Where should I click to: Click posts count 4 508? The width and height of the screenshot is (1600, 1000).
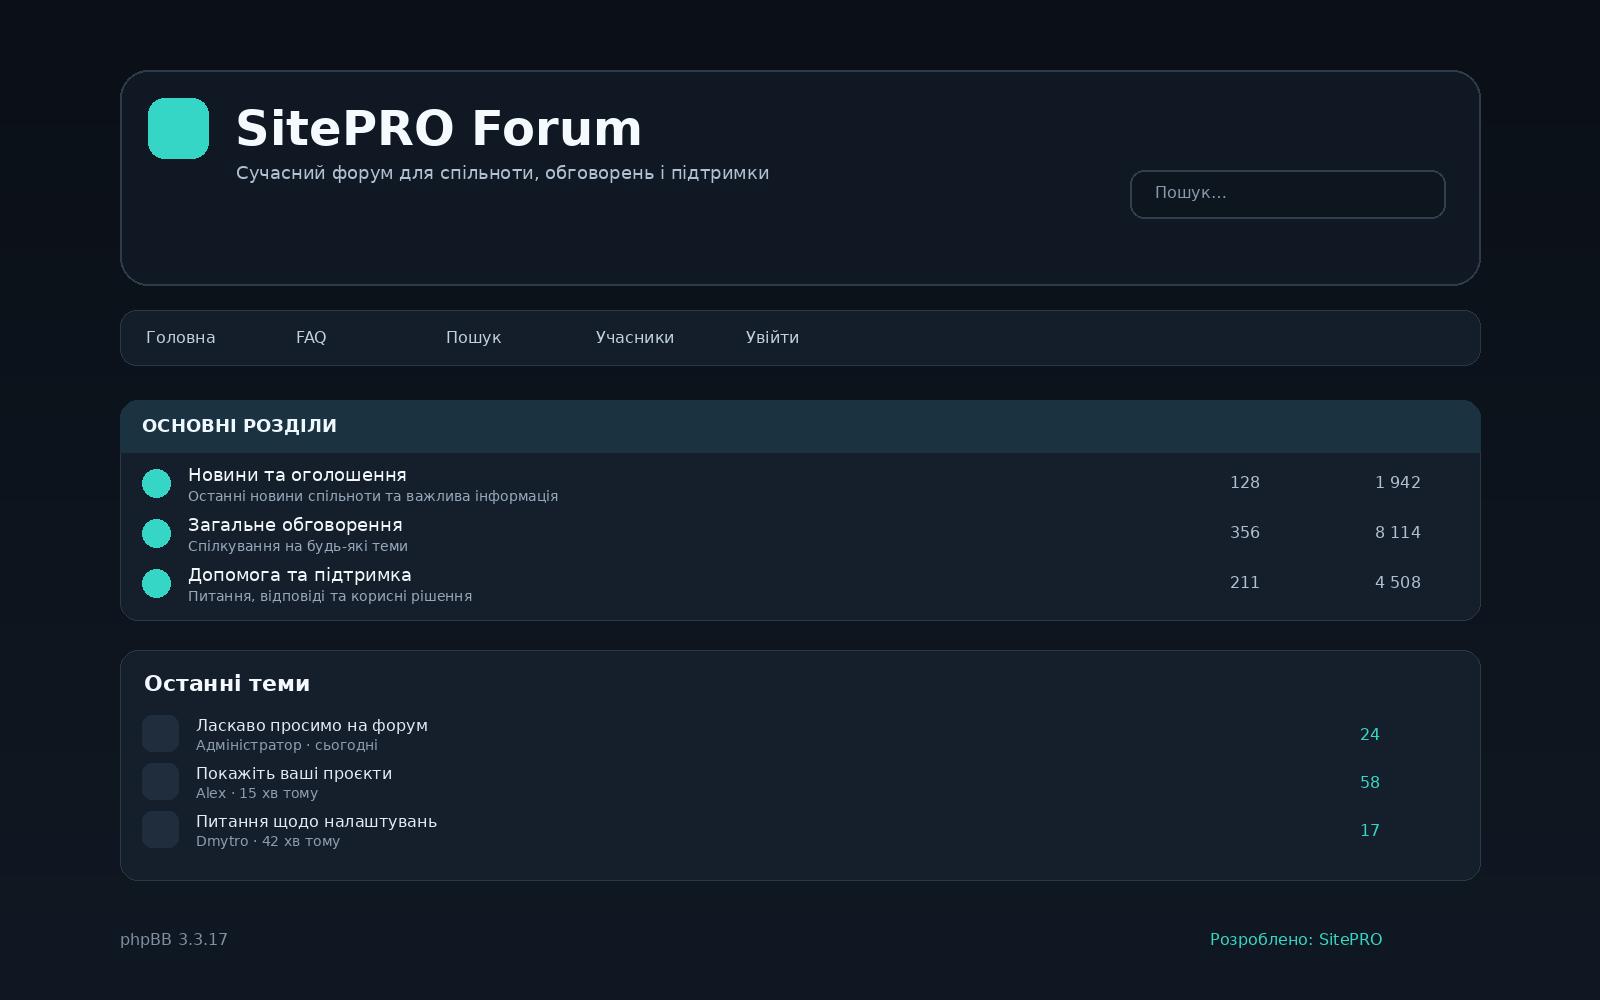(x=1398, y=583)
